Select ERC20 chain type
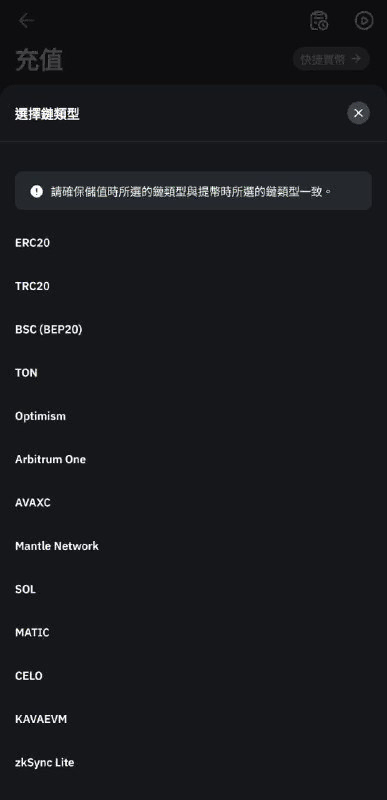This screenshot has width=387, height=800. pyautogui.click(x=193, y=243)
